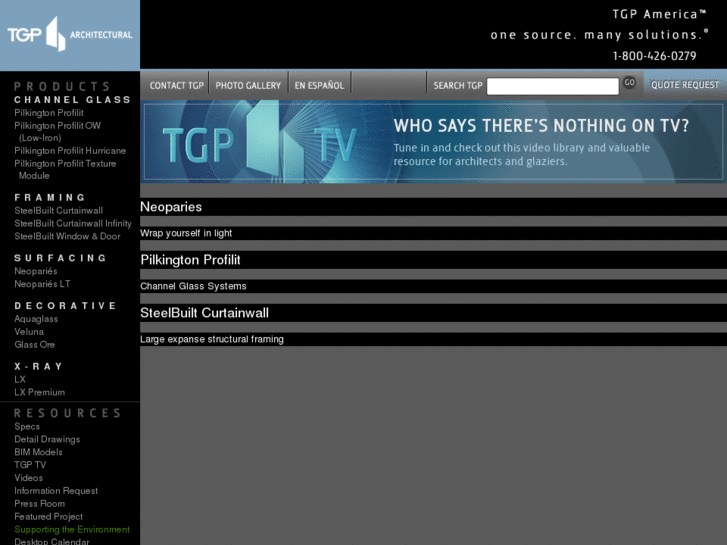Viewport: 727px width, 545px height.
Task: Click the CHANNEL GLASS category heading
Action: pos(72,100)
